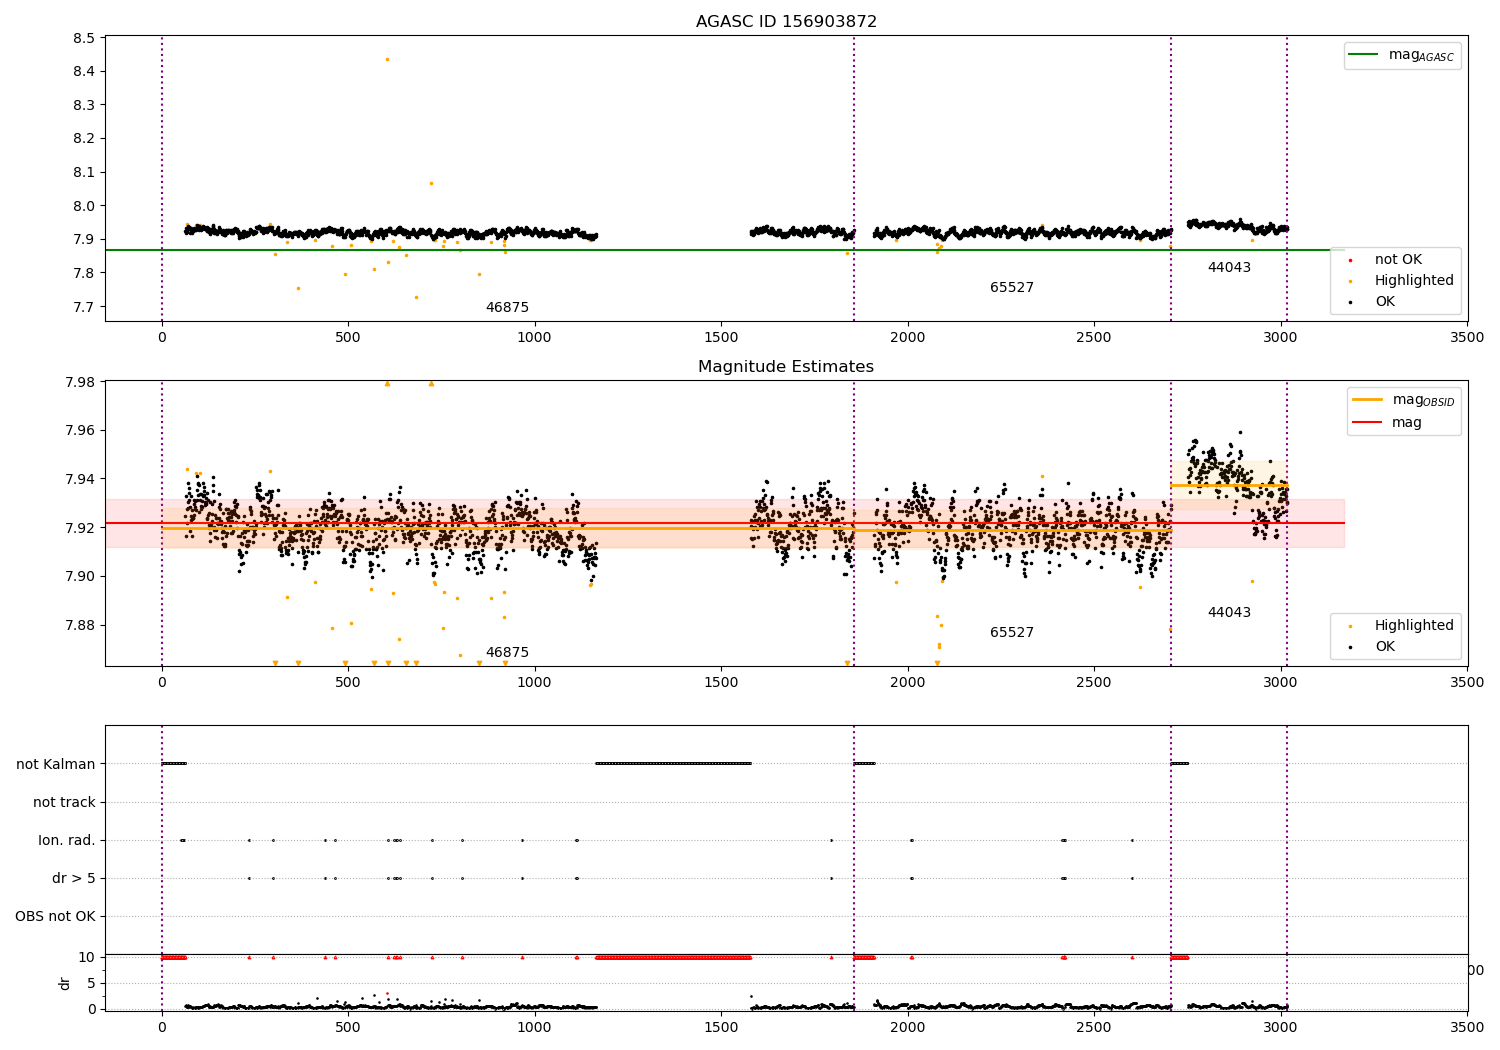Click the orange outlier point near 8.06 in top plot
The width and height of the screenshot is (1500, 1050).
431,183
